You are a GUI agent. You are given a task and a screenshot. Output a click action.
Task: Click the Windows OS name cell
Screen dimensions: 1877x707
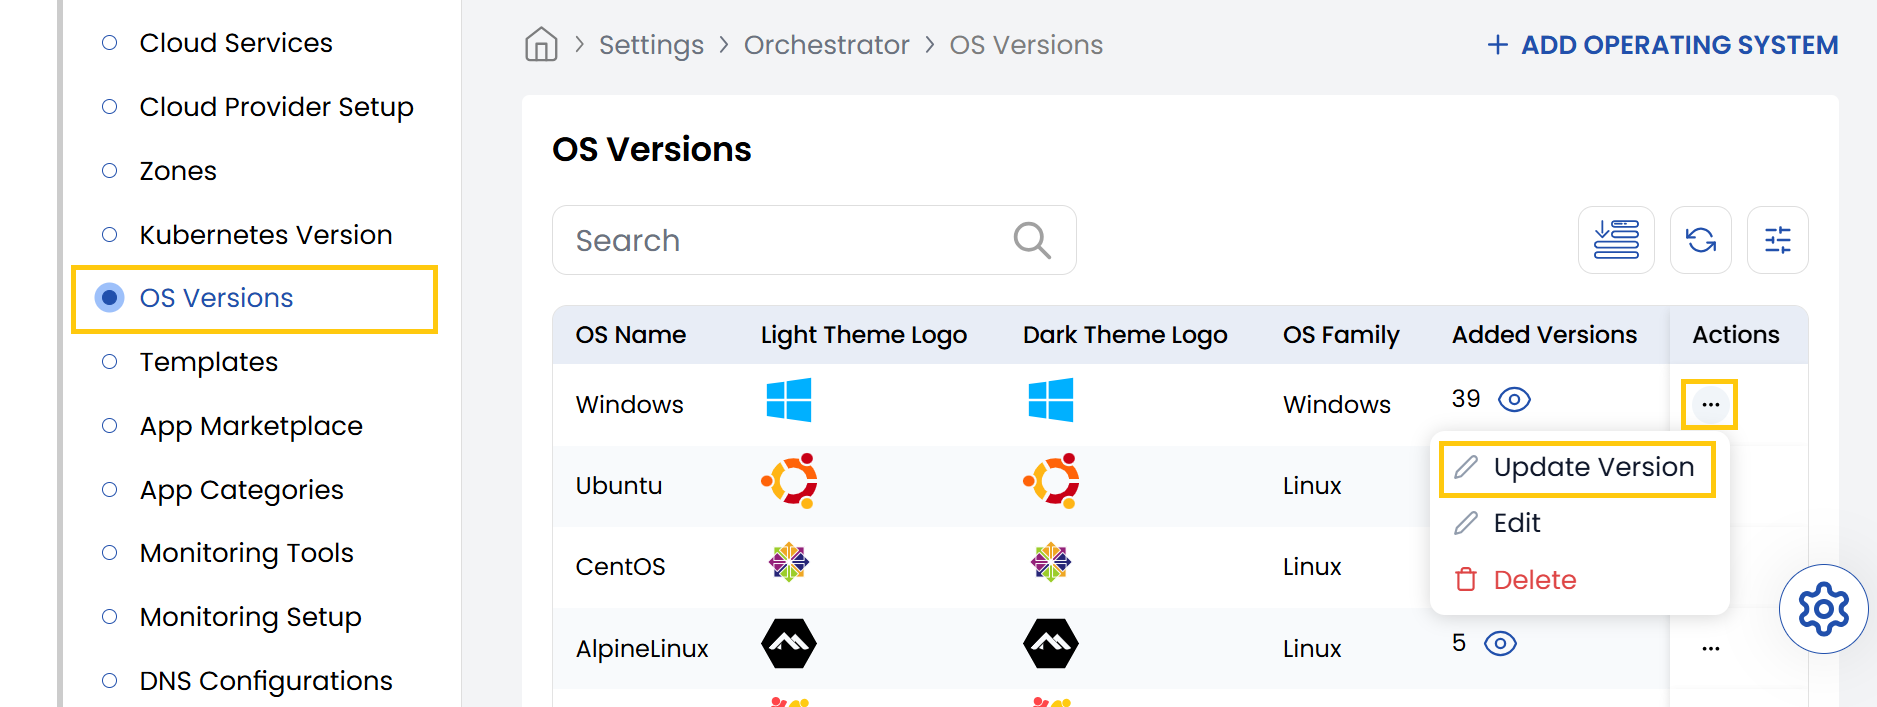(630, 405)
